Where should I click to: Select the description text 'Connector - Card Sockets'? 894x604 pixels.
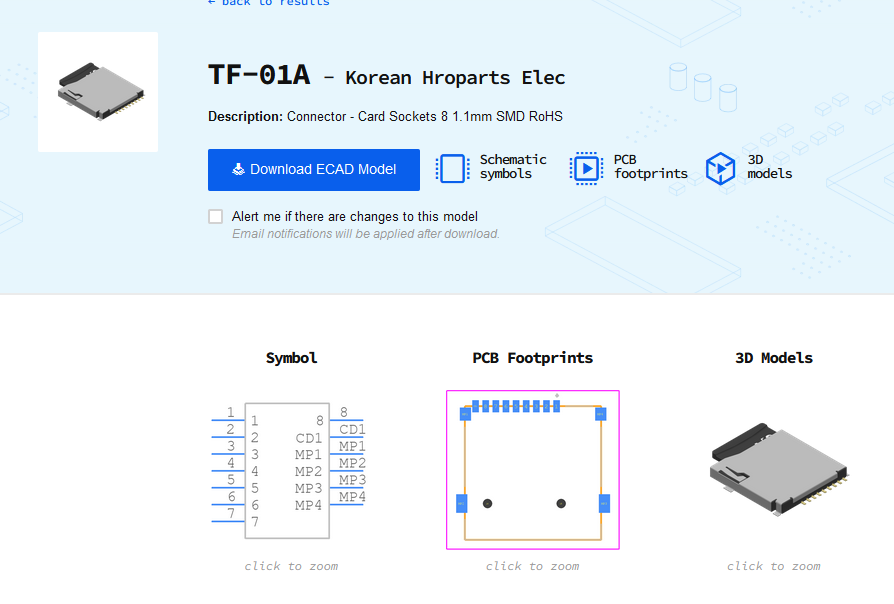361,116
